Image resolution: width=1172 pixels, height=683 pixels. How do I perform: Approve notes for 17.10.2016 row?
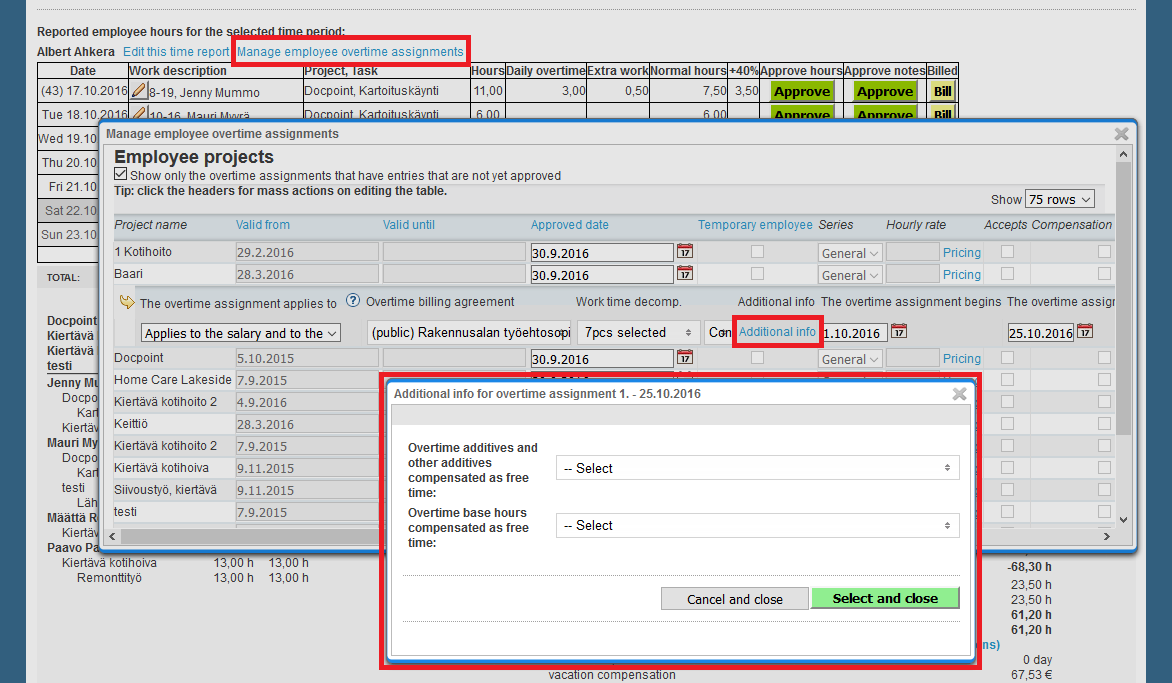885,91
